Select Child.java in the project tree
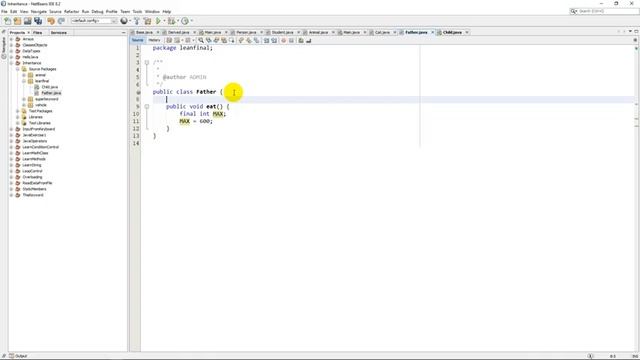Image resolution: width=640 pixels, height=360 pixels. pyautogui.click(x=50, y=87)
